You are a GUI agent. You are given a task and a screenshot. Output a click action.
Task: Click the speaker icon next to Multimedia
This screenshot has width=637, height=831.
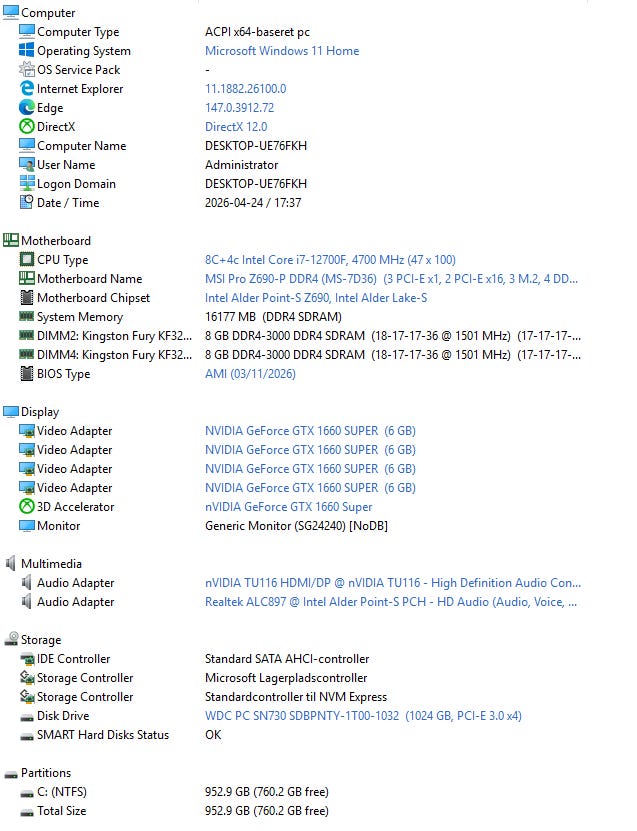(x=11, y=563)
